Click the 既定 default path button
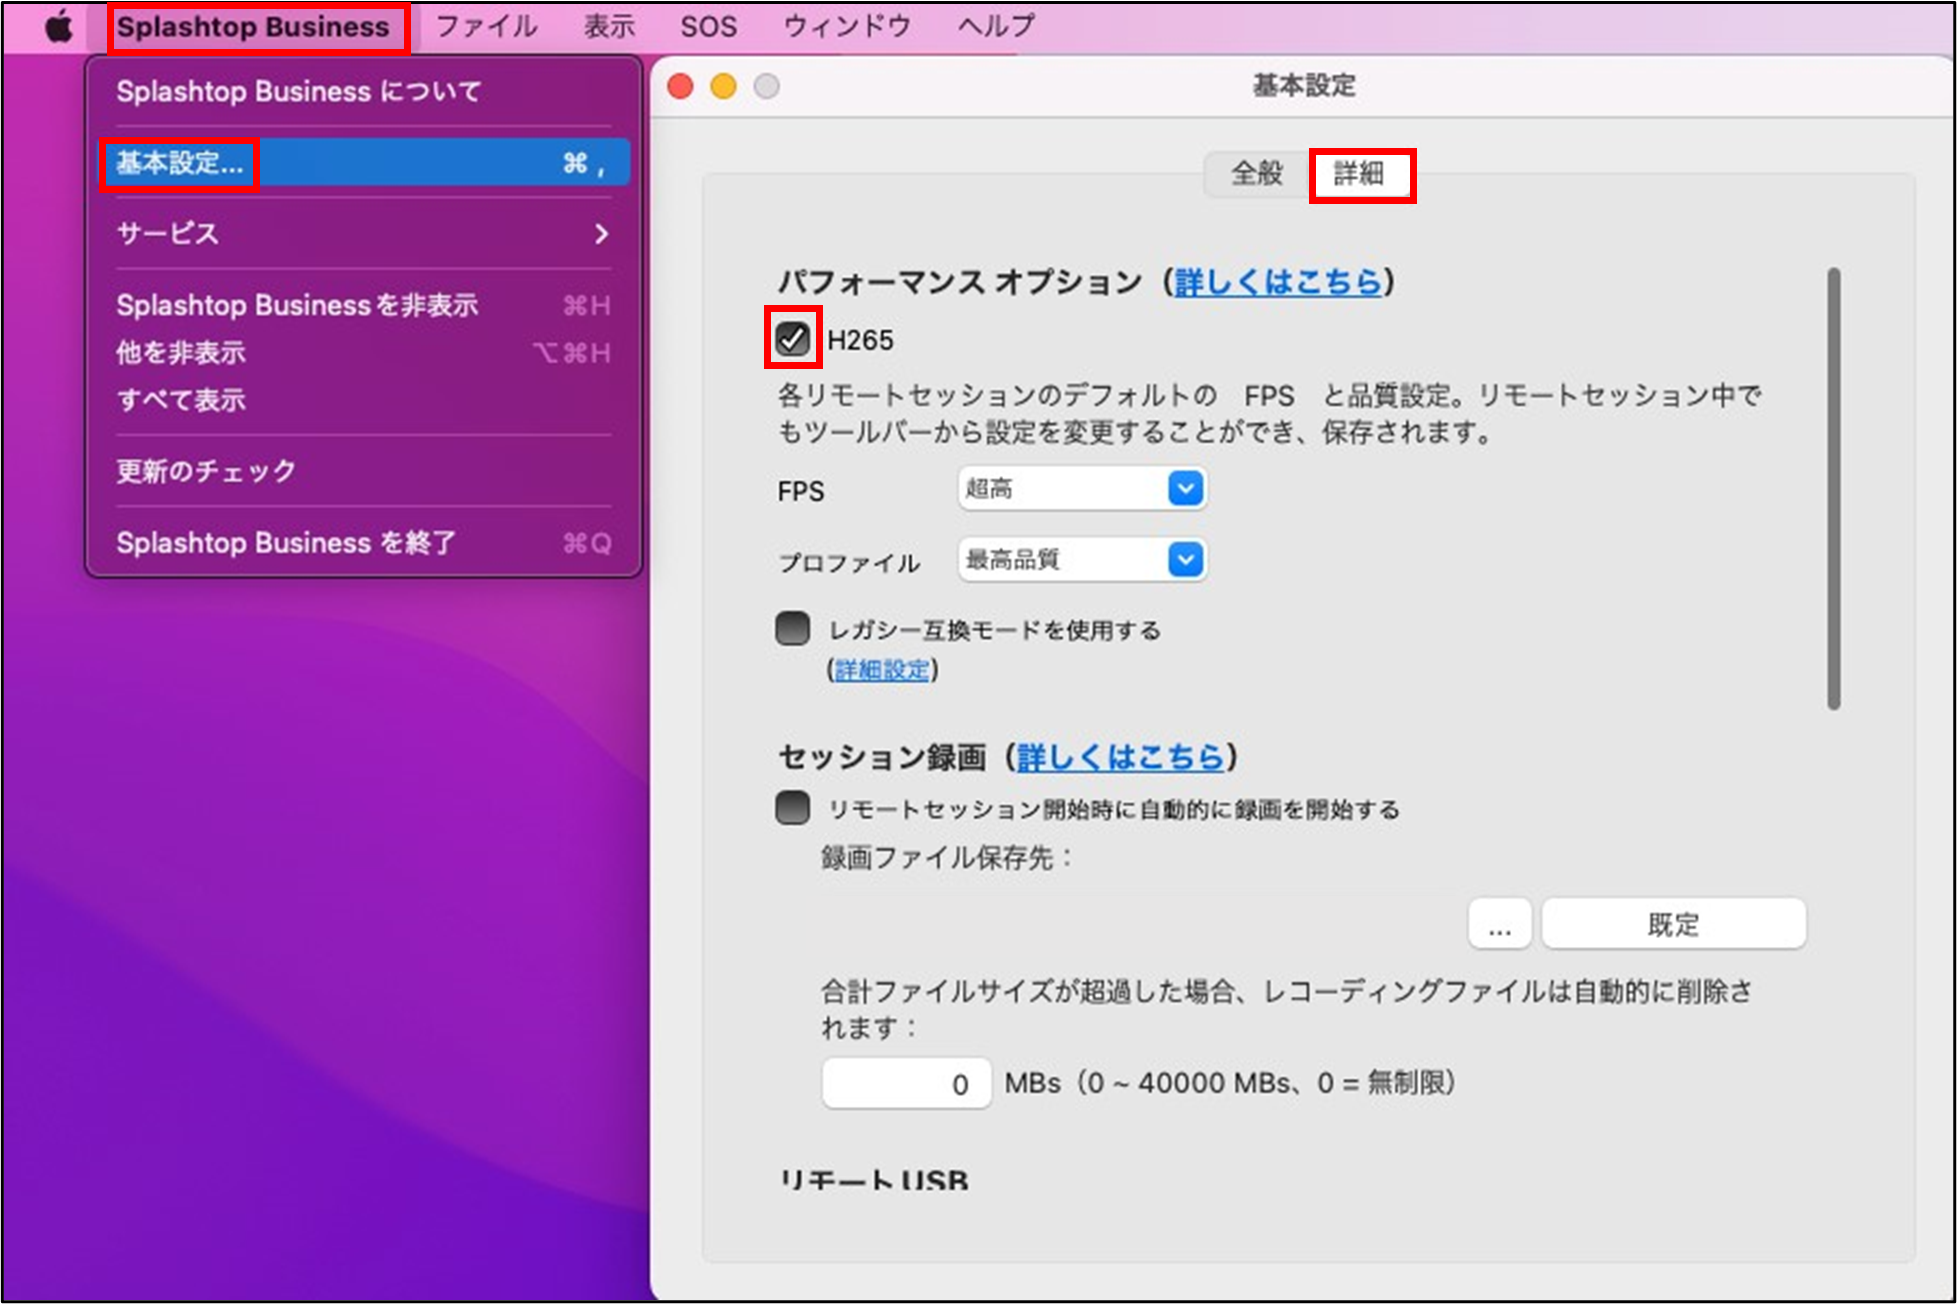Image resolution: width=1957 pixels, height=1304 pixels. [x=1673, y=923]
